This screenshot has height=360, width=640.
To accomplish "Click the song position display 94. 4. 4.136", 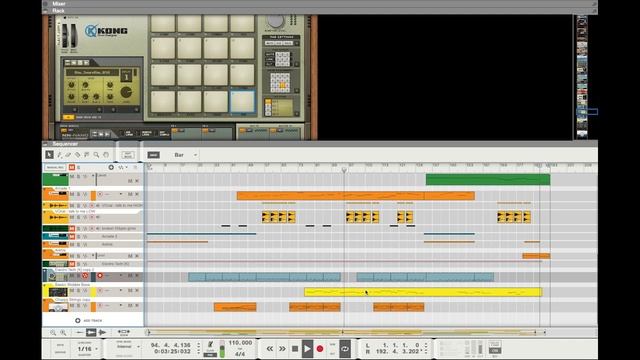I will [x=171, y=345].
